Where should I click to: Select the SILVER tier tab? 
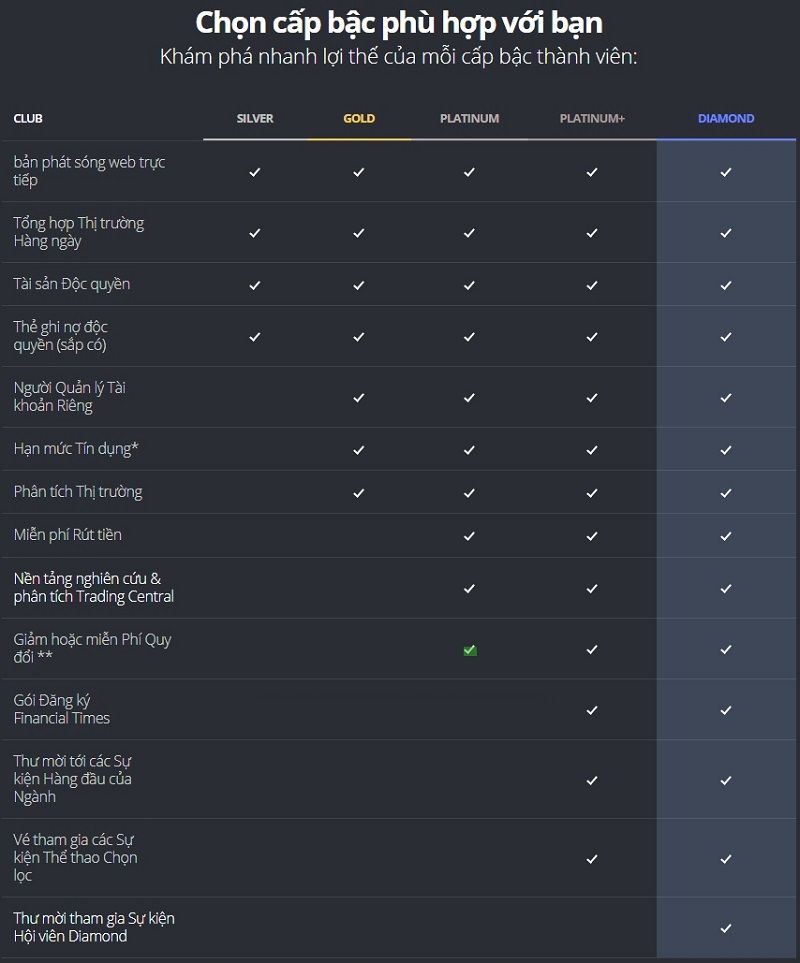pyautogui.click(x=255, y=119)
